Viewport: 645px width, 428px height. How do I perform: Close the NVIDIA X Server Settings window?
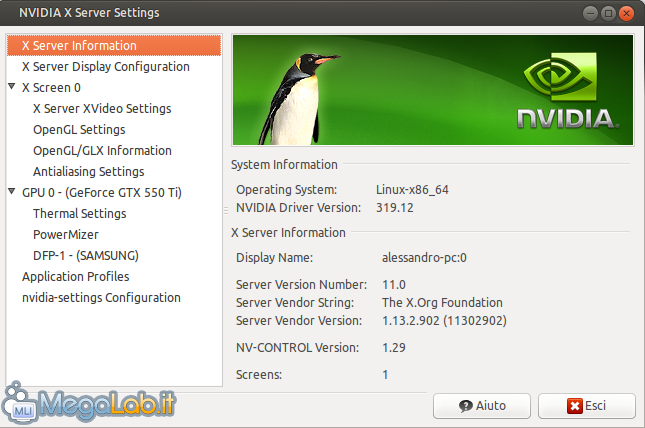tap(626, 14)
